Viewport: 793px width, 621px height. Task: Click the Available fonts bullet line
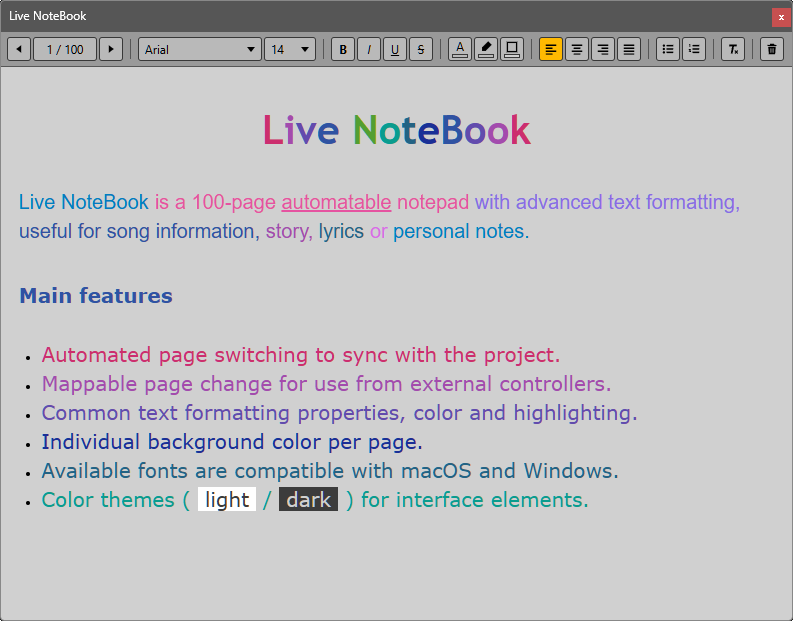(330, 471)
